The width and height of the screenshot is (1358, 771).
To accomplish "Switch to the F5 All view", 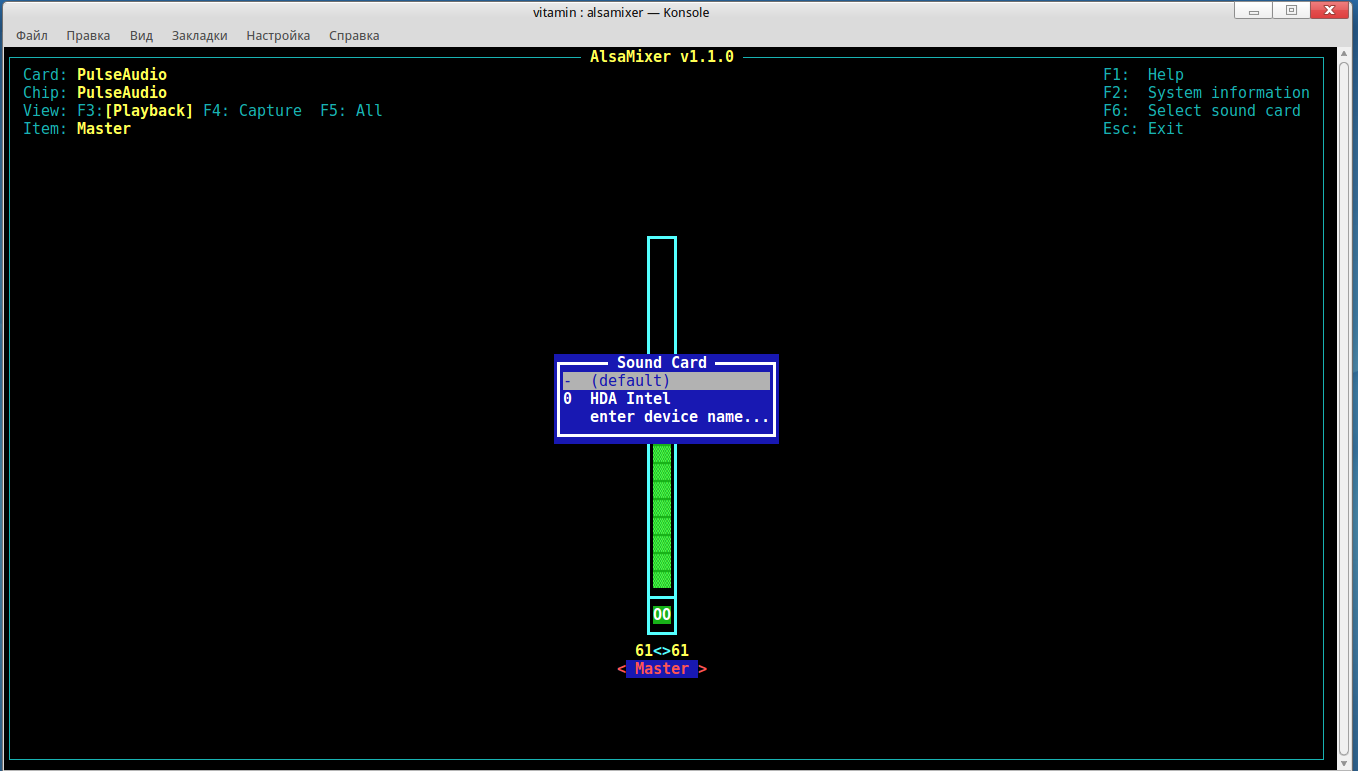I will click(x=351, y=111).
